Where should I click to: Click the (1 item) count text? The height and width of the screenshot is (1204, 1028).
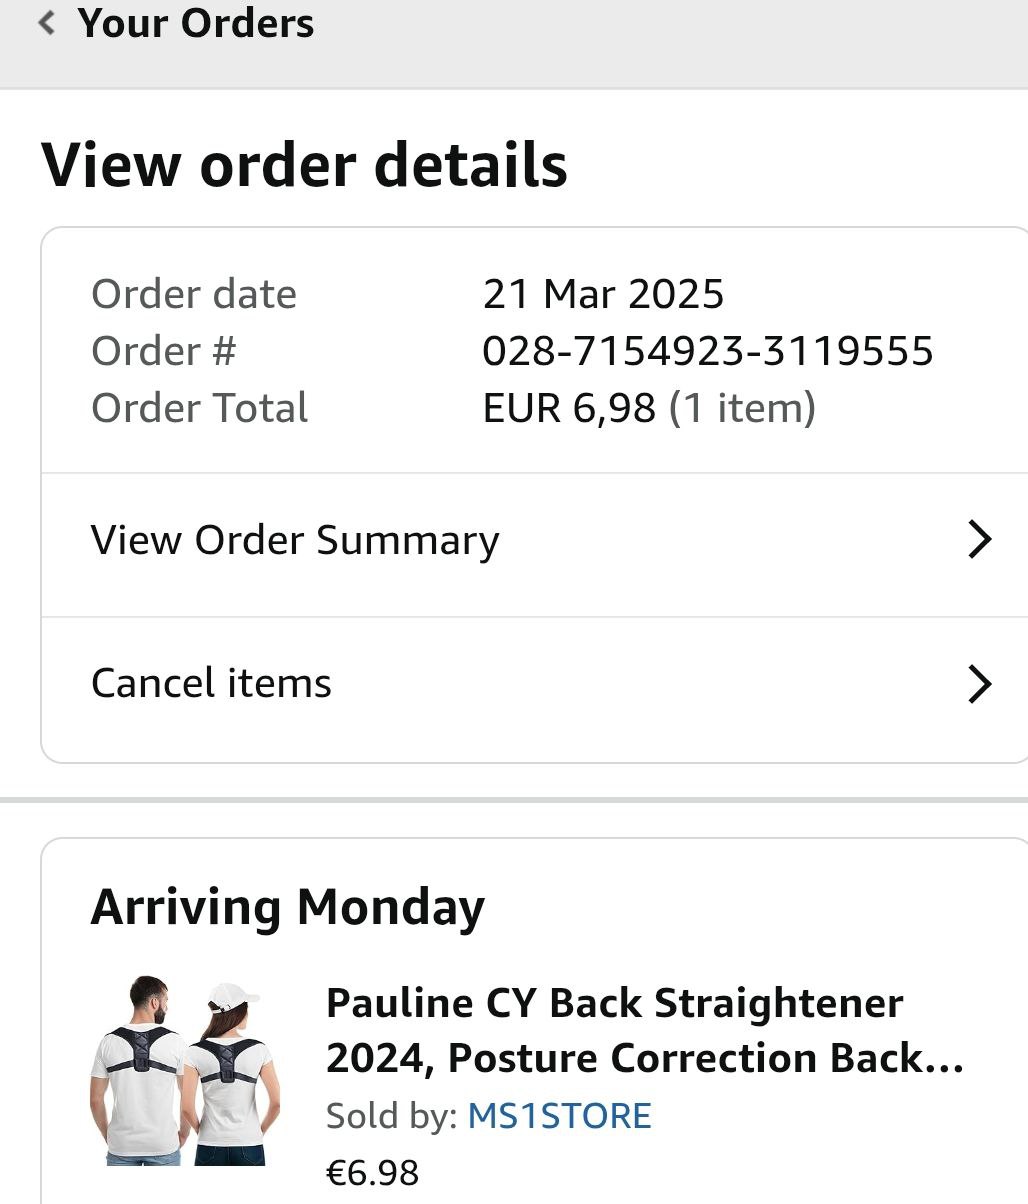pos(742,408)
